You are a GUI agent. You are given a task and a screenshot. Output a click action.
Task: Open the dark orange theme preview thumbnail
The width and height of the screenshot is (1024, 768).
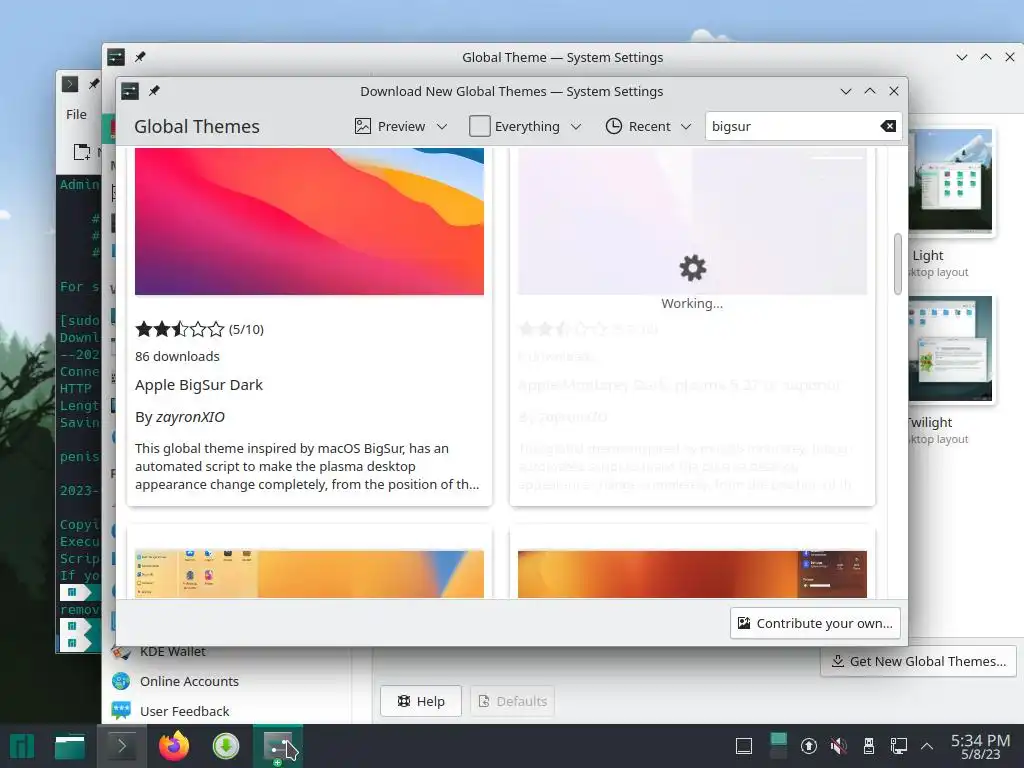click(x=692, y=574)
